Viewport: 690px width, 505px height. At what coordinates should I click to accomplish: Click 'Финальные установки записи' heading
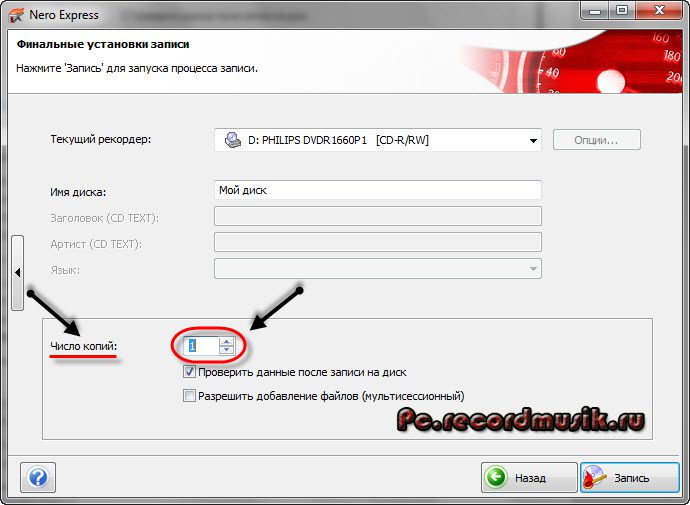click(x=103, y=44)
